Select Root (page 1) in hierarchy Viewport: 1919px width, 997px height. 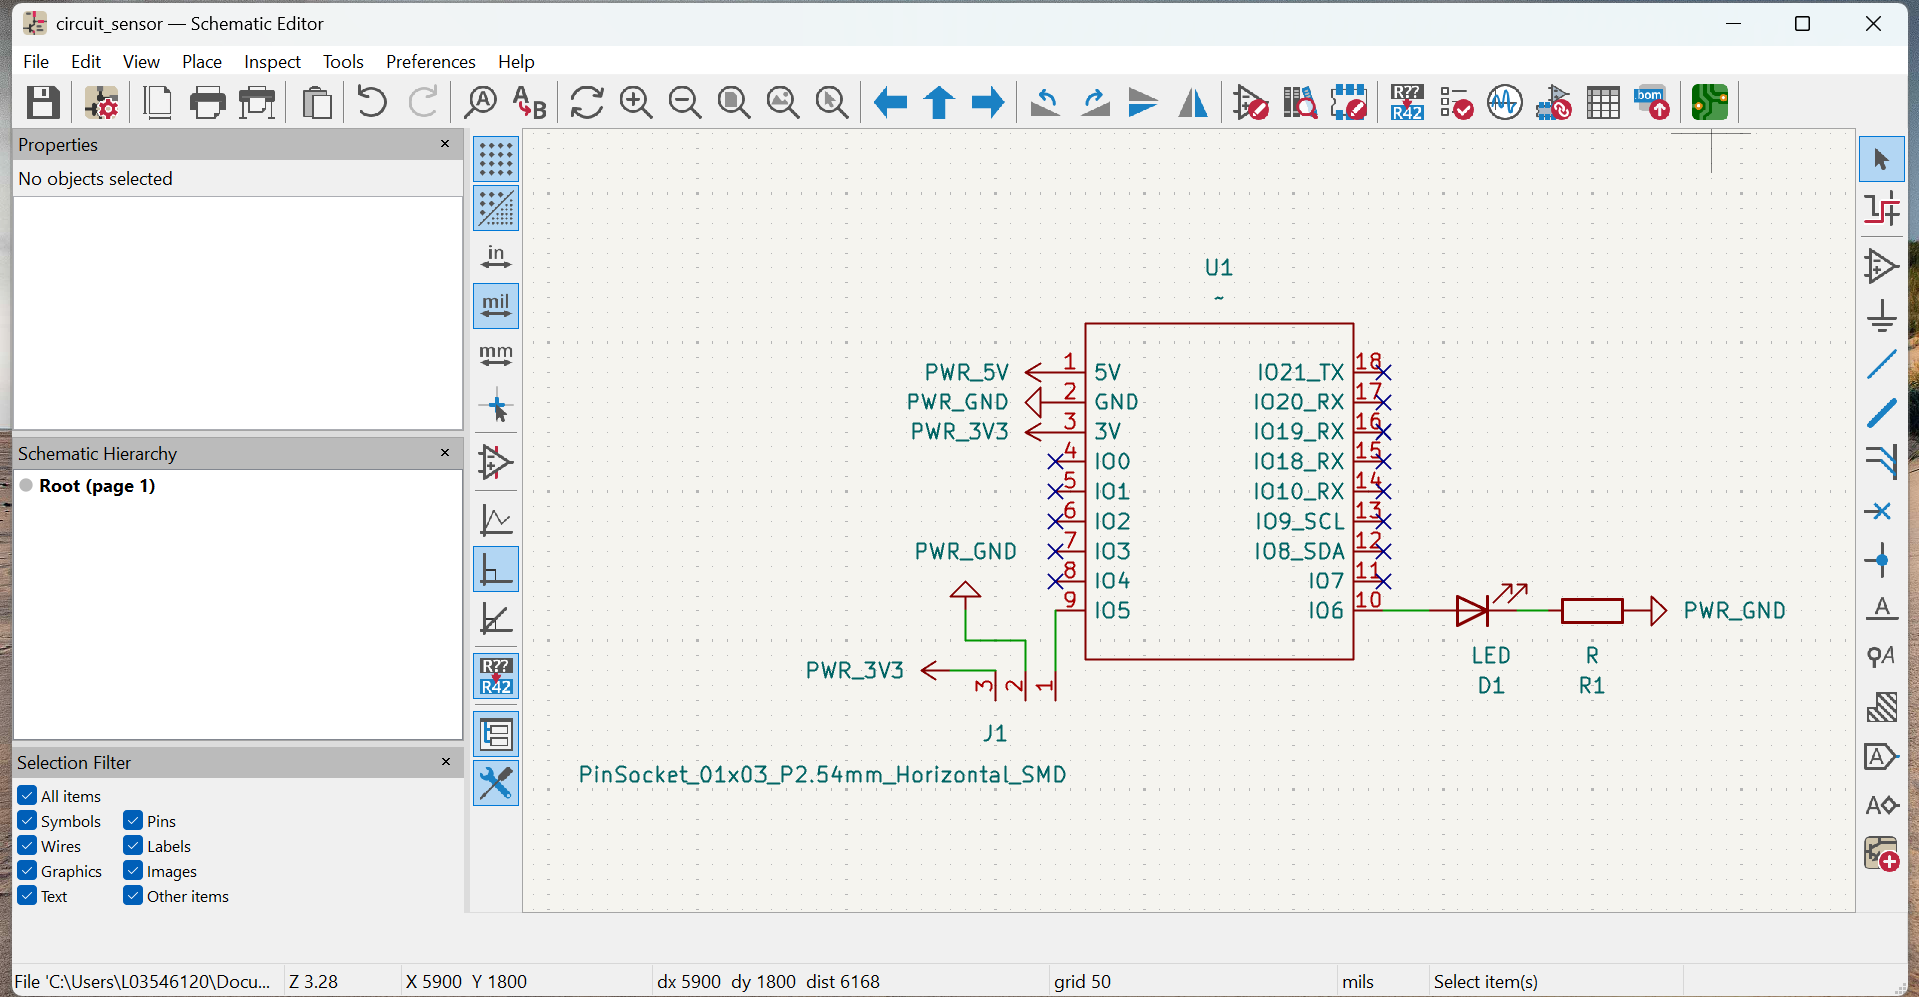pos(97,486)
